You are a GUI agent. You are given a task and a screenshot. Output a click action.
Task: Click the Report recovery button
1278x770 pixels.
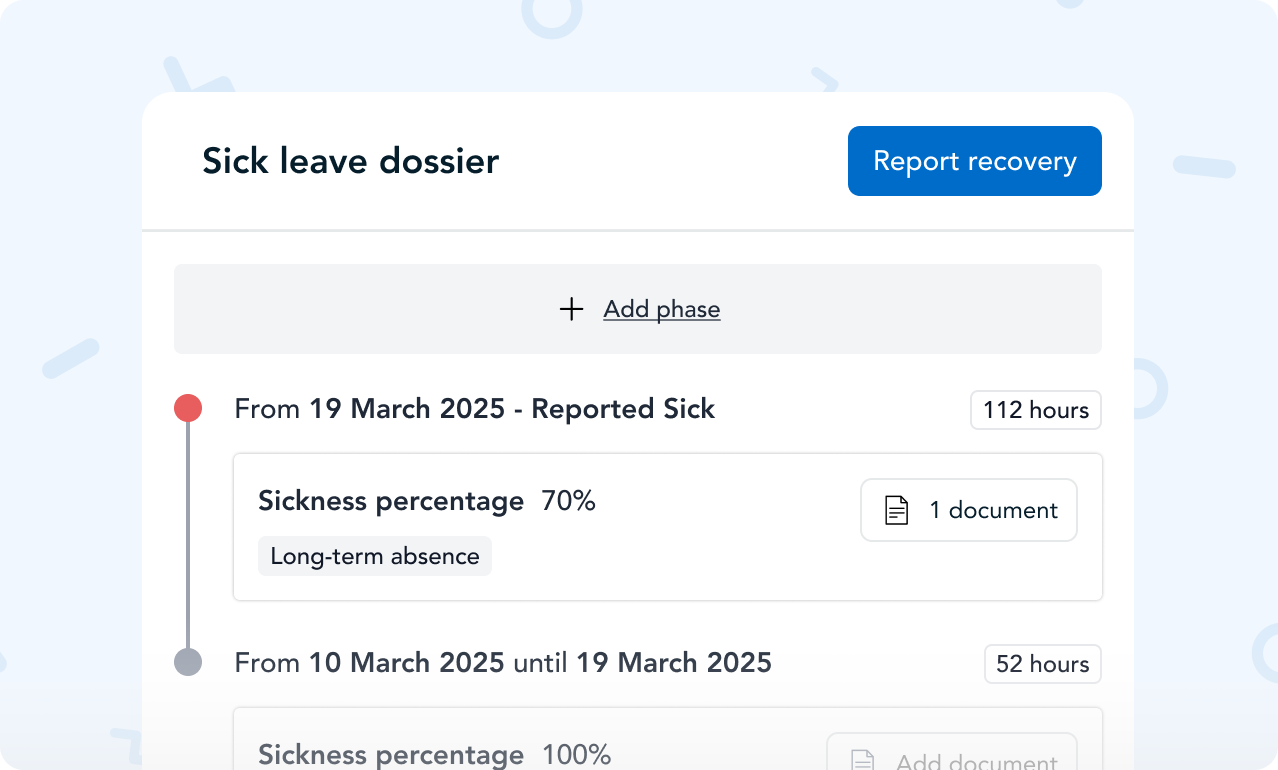[974, 161]
